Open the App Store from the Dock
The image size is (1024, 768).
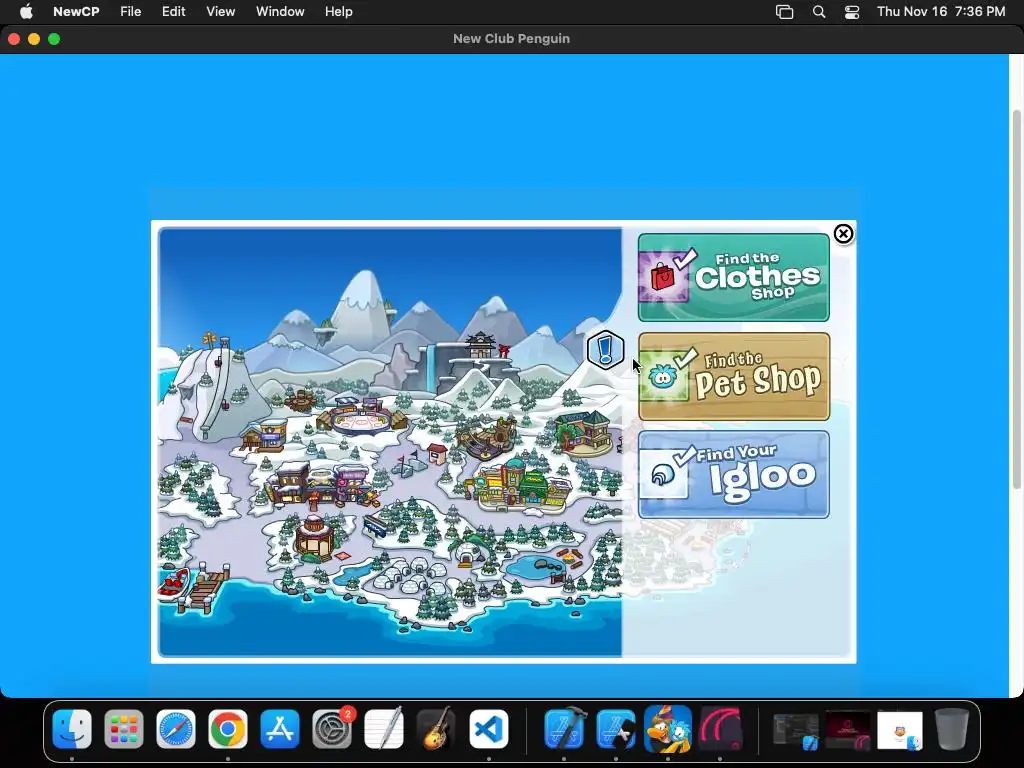pyautogui.click(x=280, y=728)
